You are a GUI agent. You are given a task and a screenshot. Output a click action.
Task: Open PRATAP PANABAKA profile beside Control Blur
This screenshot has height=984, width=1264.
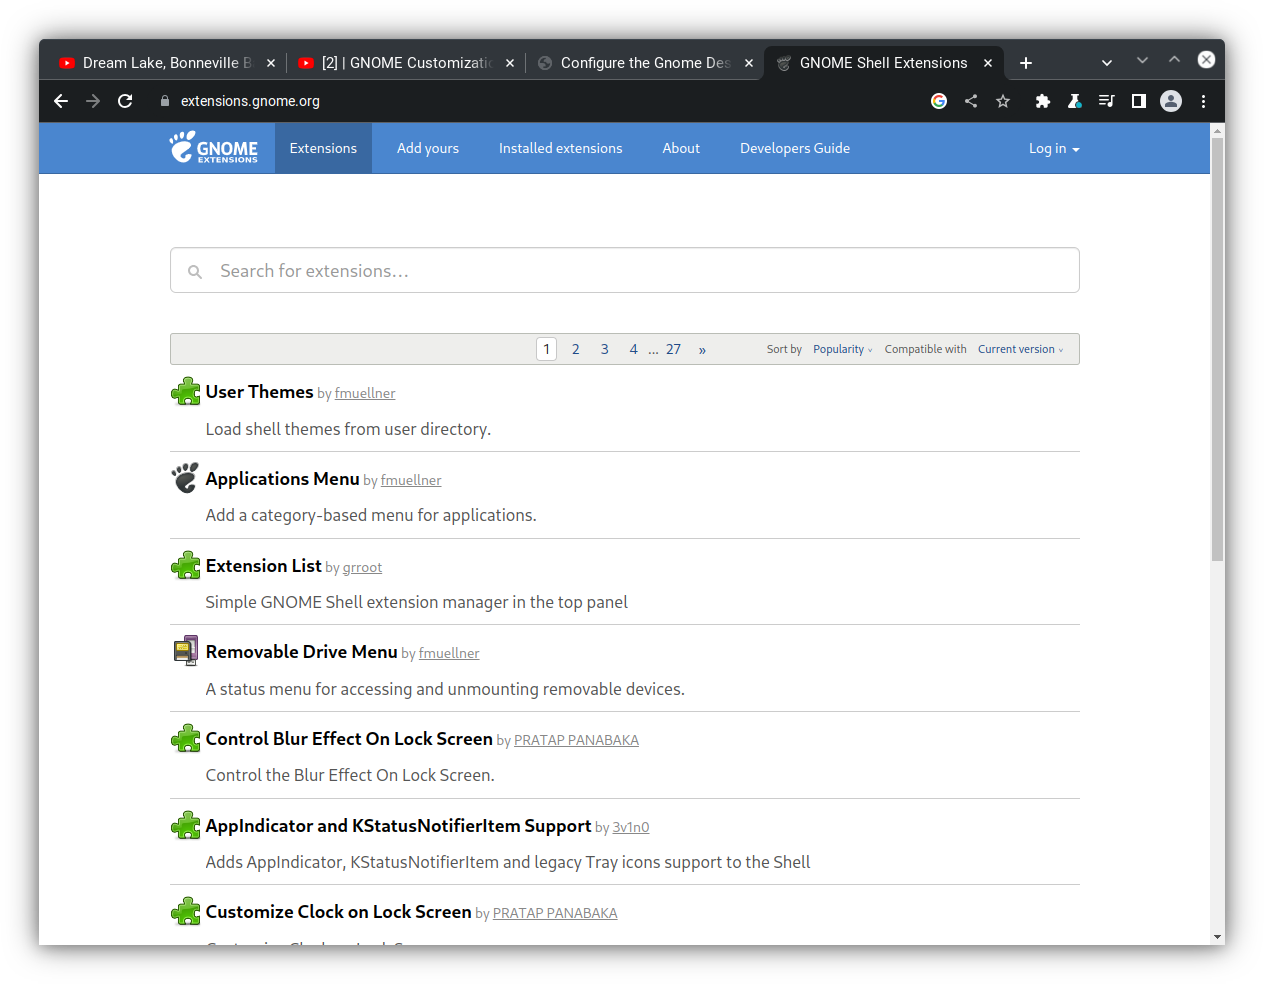pos(576,741)
